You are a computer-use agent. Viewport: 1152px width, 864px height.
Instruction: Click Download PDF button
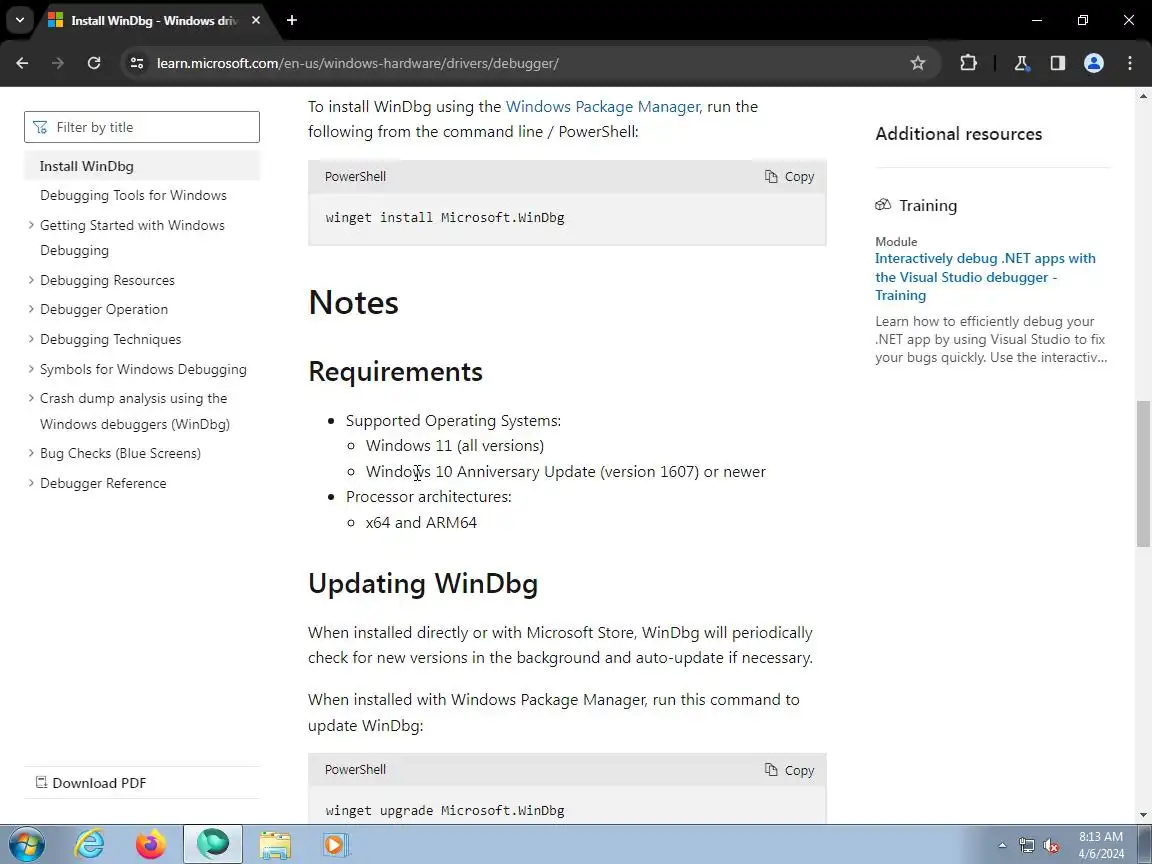[92, 782]
